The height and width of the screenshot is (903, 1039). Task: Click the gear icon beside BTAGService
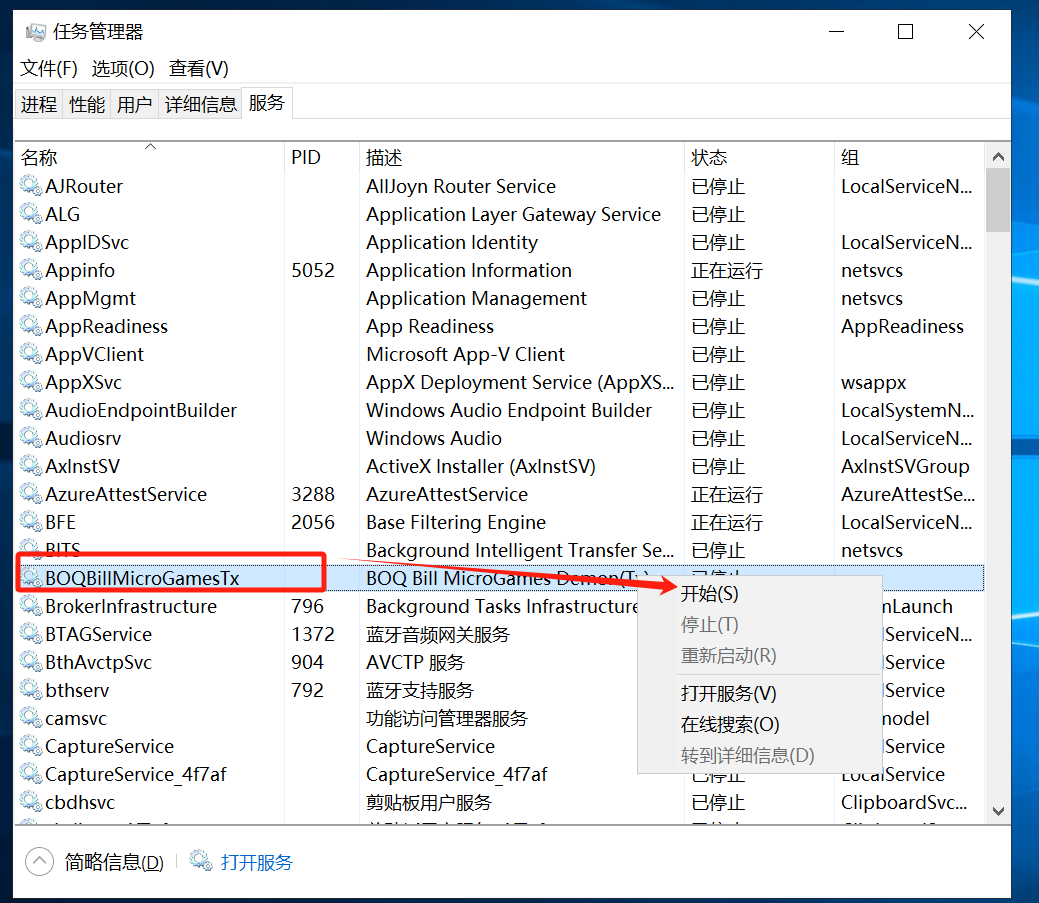point(31,634)
